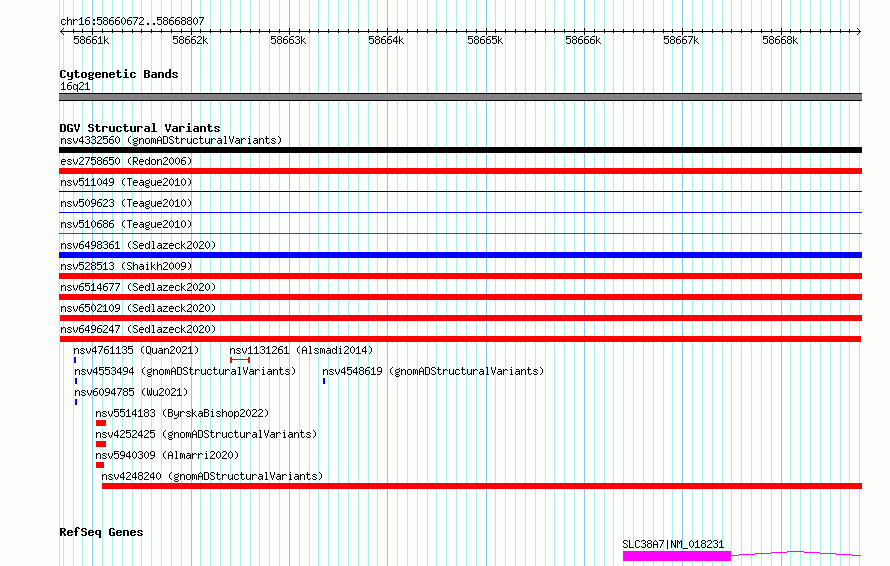890x566 pixels.
Task: Click the red block under nsv5514183
Action: pos(101,423)
